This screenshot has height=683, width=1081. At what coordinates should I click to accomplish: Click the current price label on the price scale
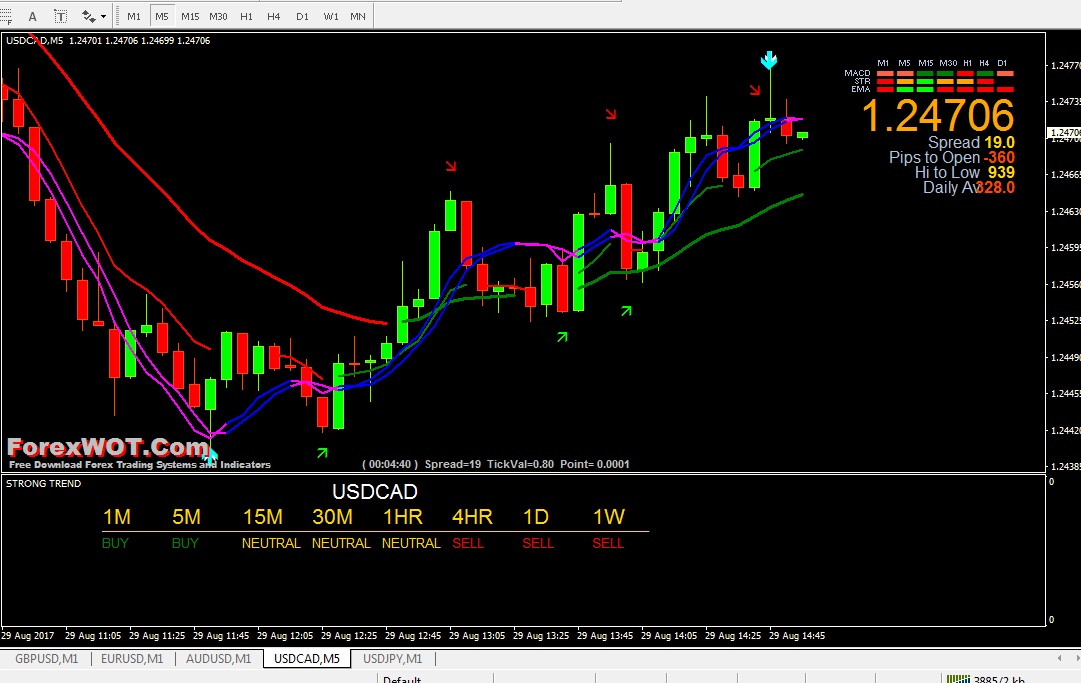1063,132
